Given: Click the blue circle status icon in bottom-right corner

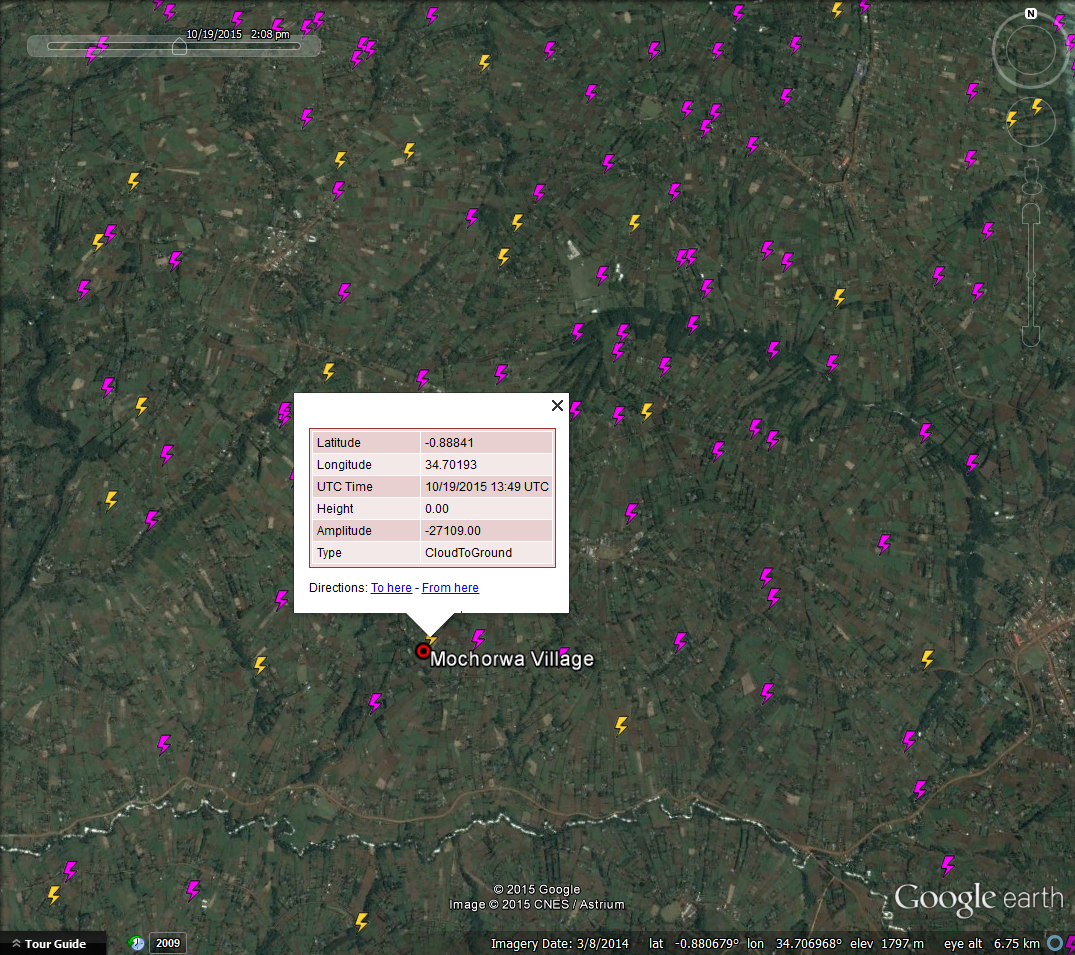Looking at the screenshot, I should click(x=1054, y=943).
